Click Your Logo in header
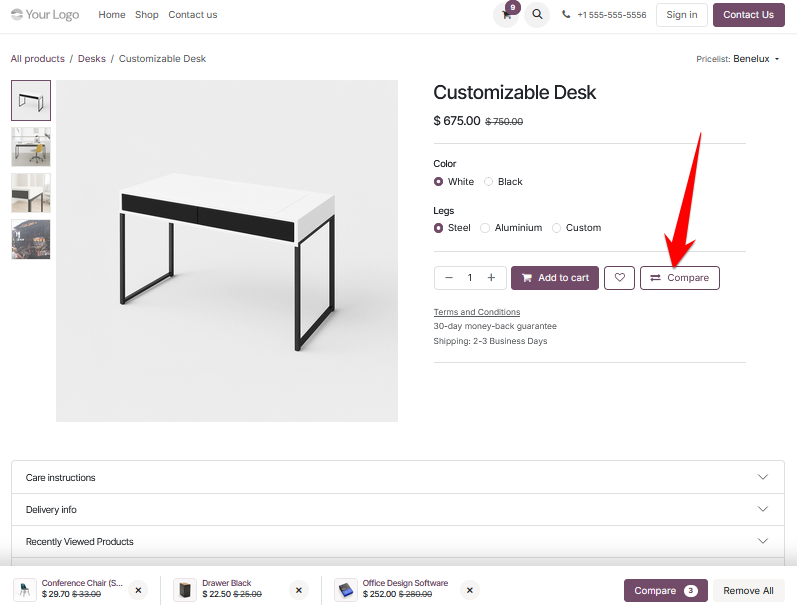 (x=45, y=15)
